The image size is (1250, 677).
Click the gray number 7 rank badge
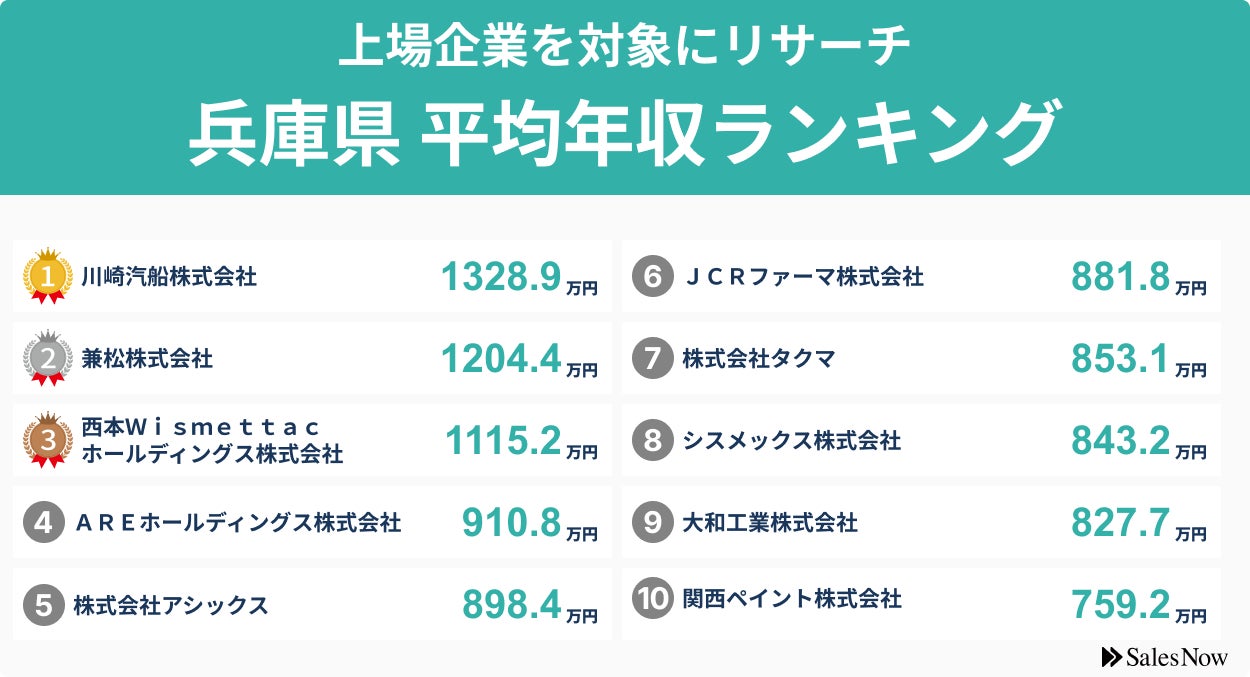pyautogui.click(x=653, y=358)
